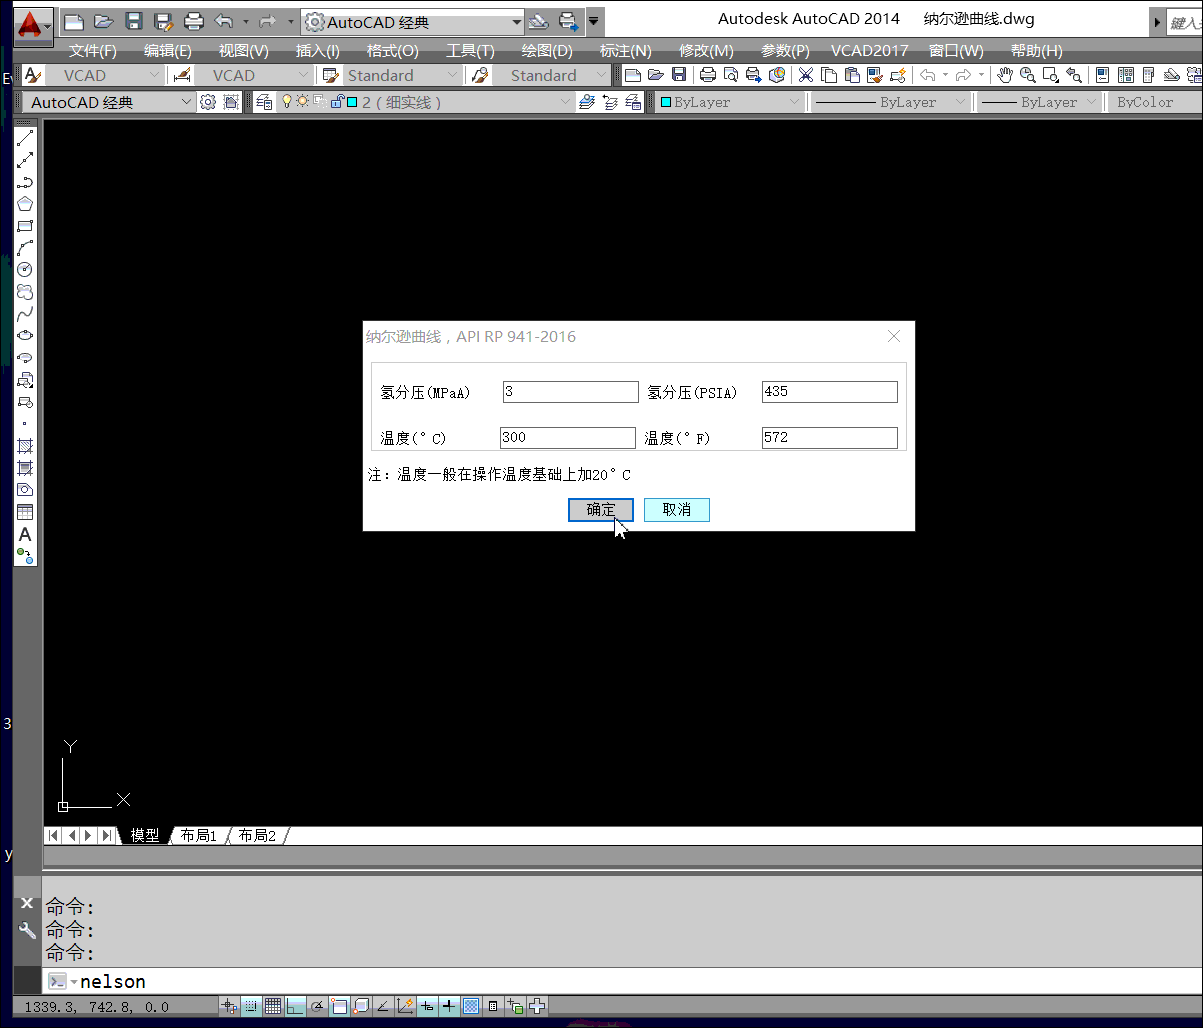Click the Save icon in quick access bar
This screenshot has height=1028, width=1203.
[134, 21]
